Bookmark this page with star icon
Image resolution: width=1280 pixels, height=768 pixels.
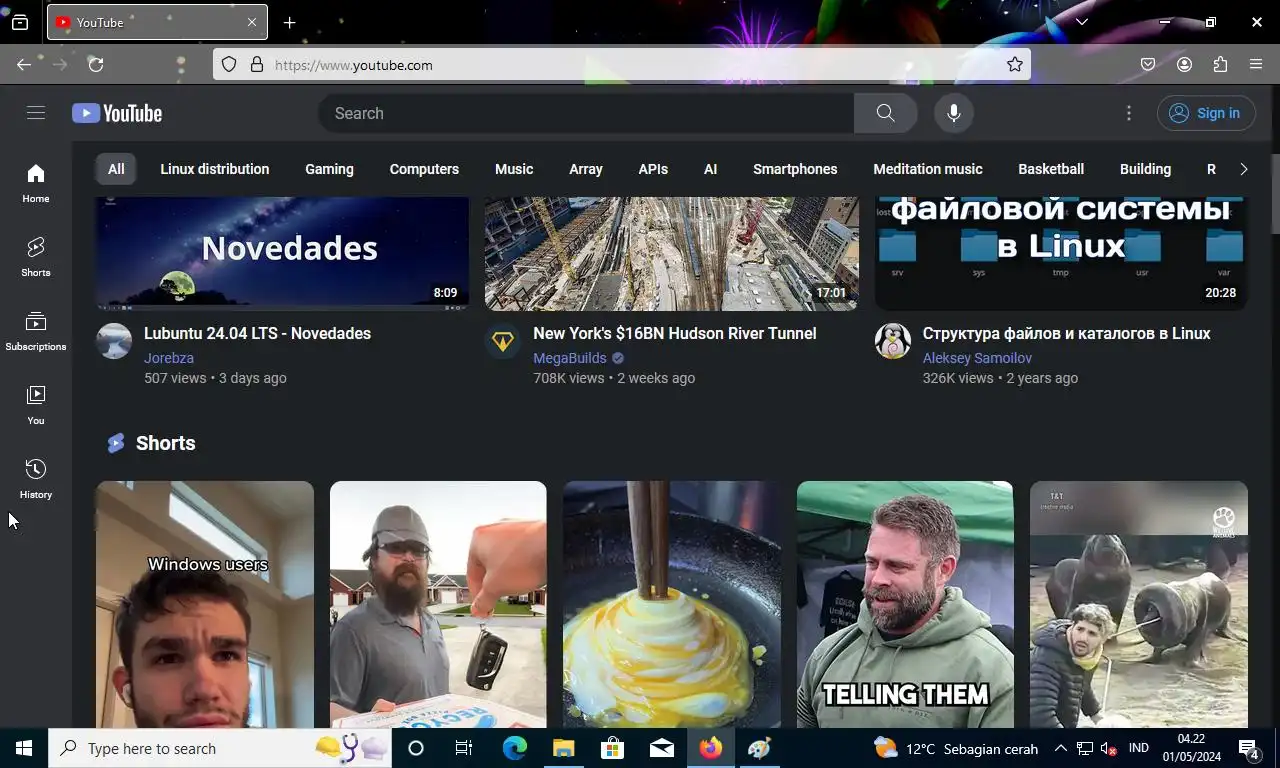pyautogui.click(x=1015, y=64)
